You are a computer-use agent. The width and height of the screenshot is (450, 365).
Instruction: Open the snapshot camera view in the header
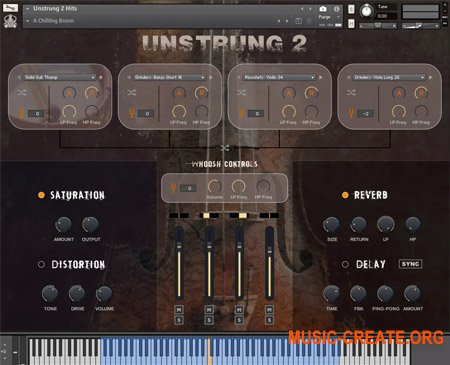click(323, 9)
